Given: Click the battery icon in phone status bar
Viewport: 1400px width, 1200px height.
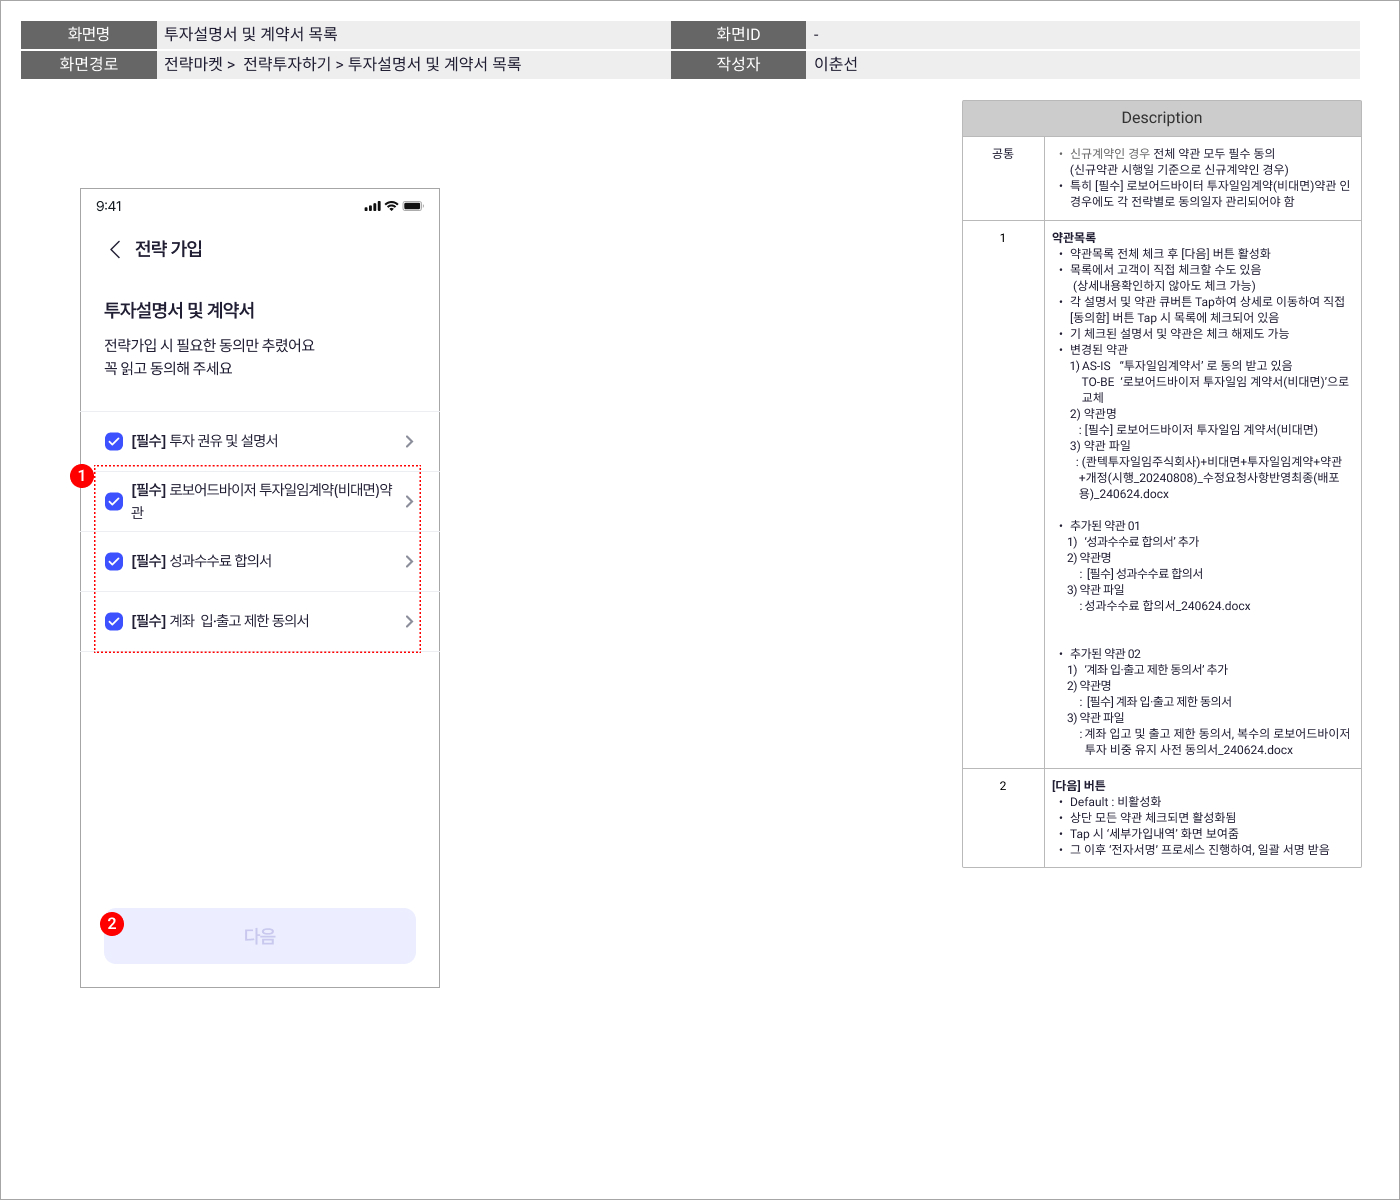Looking at the screenshot, I should pos(413,206).
